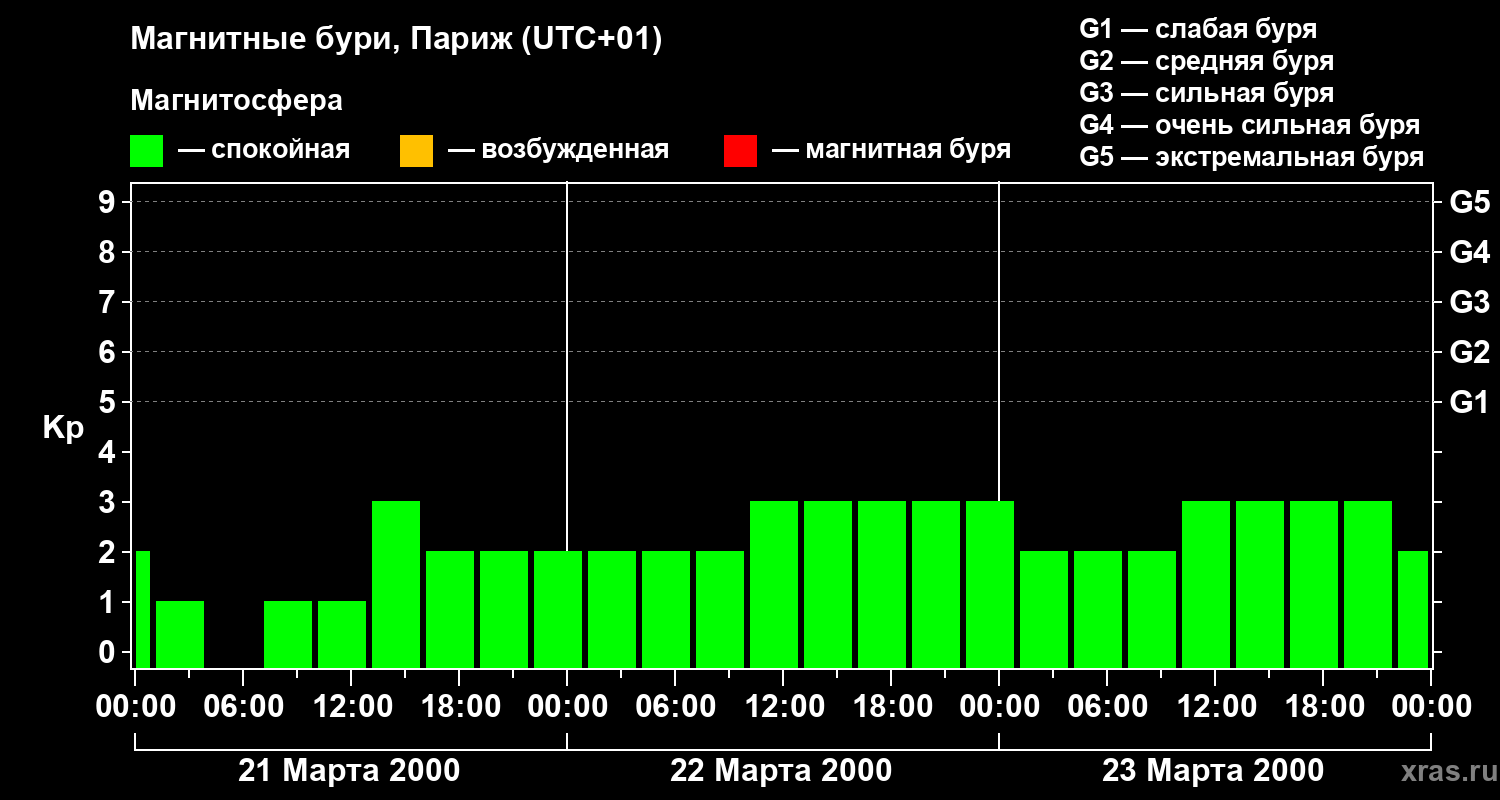Click the only Kp 3 bar on 21 Марта

[x=396, y=584]
